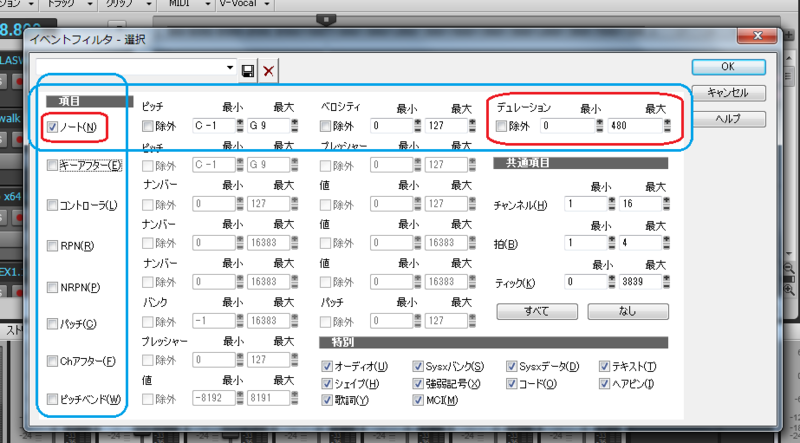Screen dimensions: 800x443
Task: Adjust duration minimum spinner arrows
Action: 599,126
